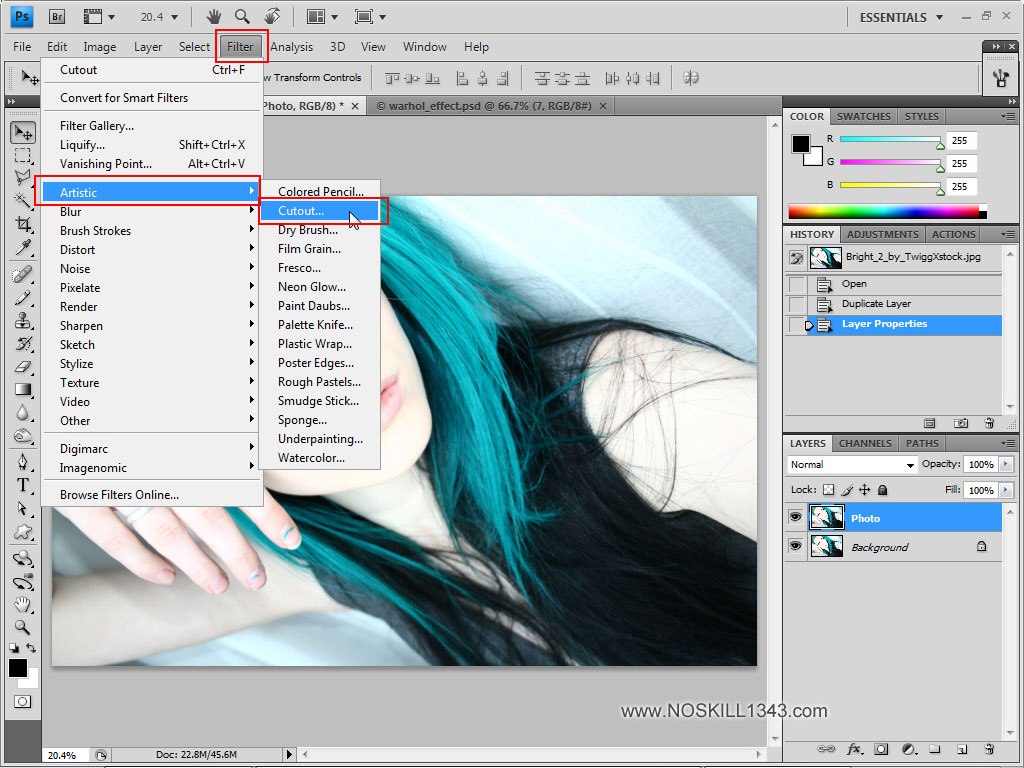Select the Blur tool
The image size is (1024, 768).
[x=24, y=412]
